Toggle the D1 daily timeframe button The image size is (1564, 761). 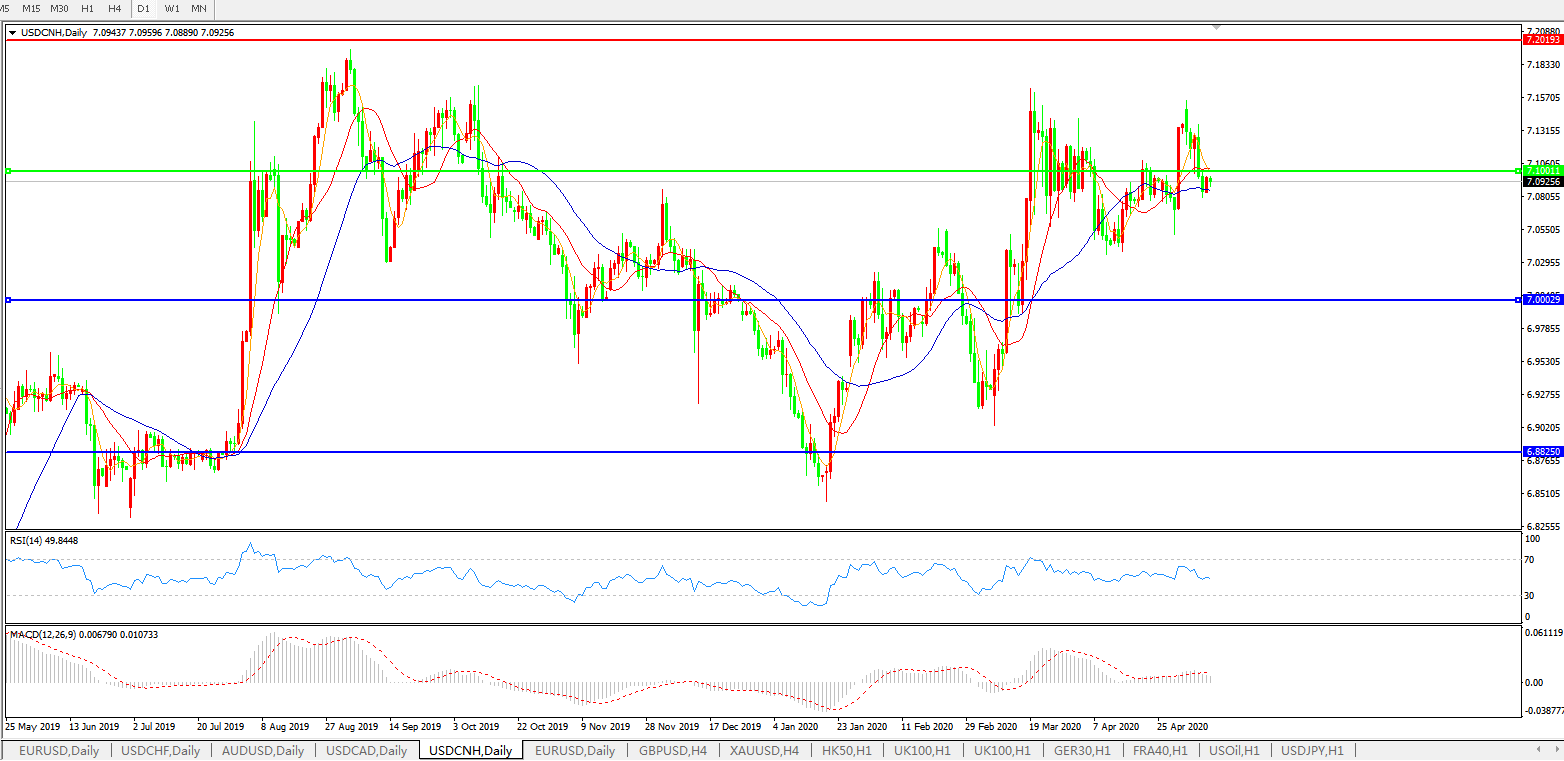click(x=144, y=8)
